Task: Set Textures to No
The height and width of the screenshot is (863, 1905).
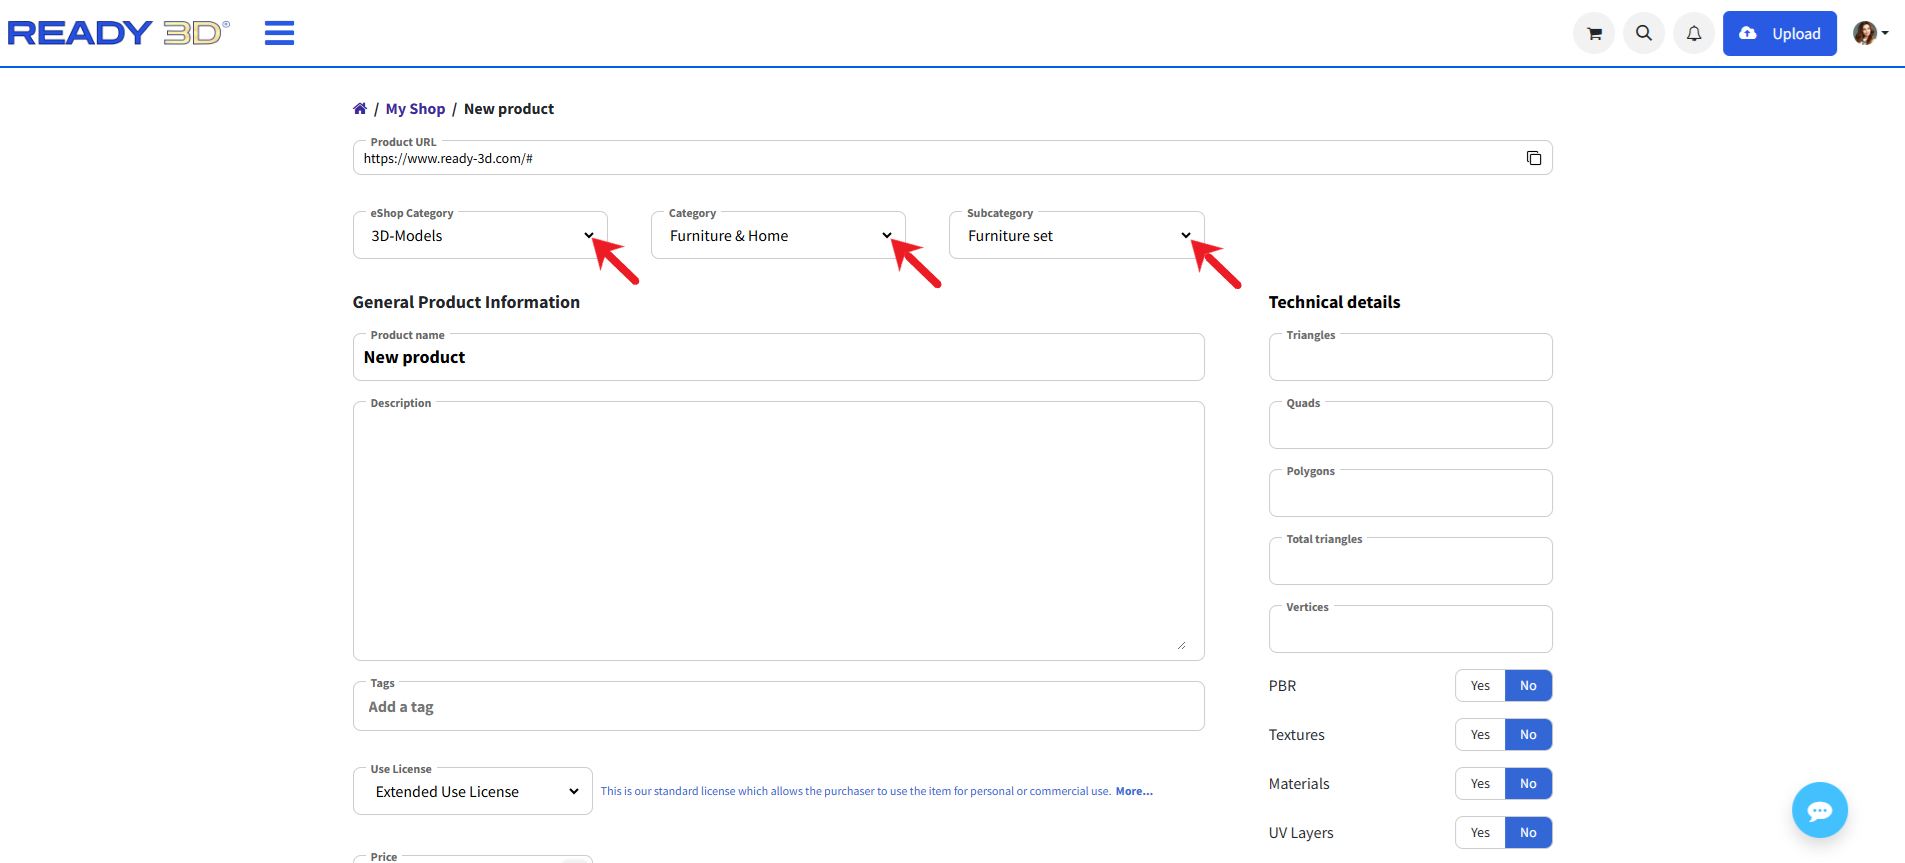Action: tap(1528, 735)
